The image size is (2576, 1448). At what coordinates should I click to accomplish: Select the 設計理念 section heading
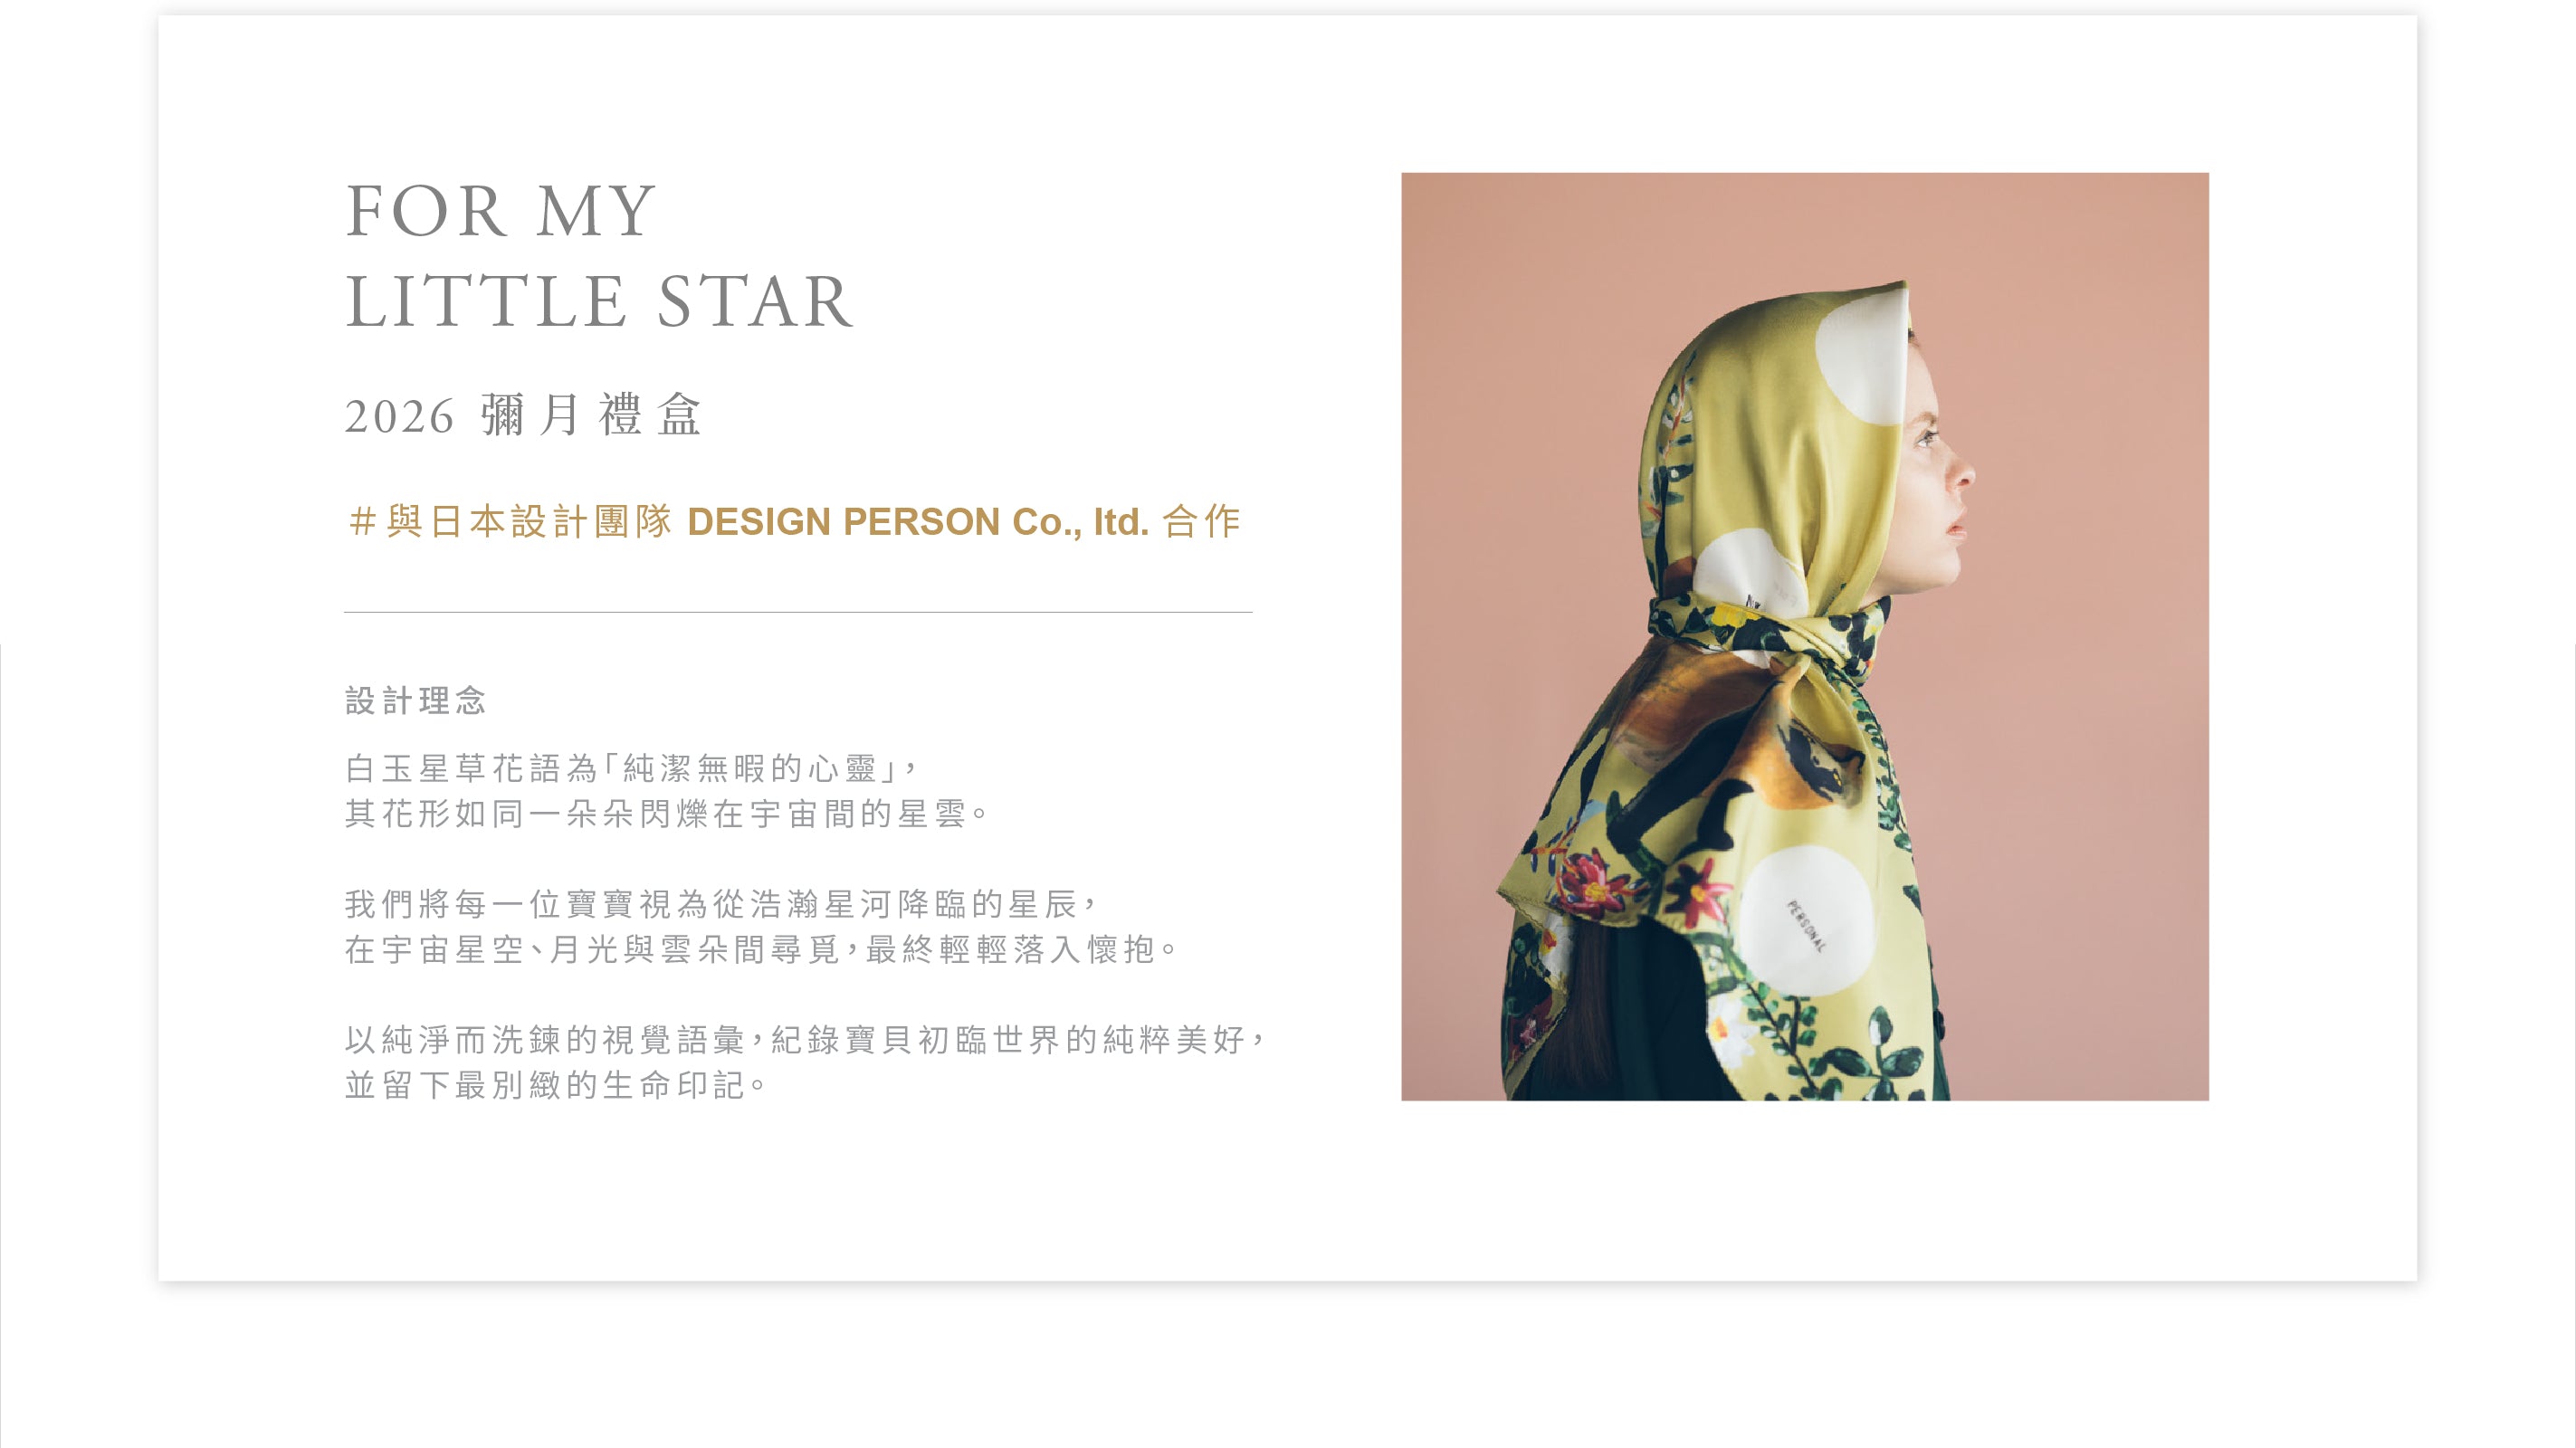coord(416,700)
